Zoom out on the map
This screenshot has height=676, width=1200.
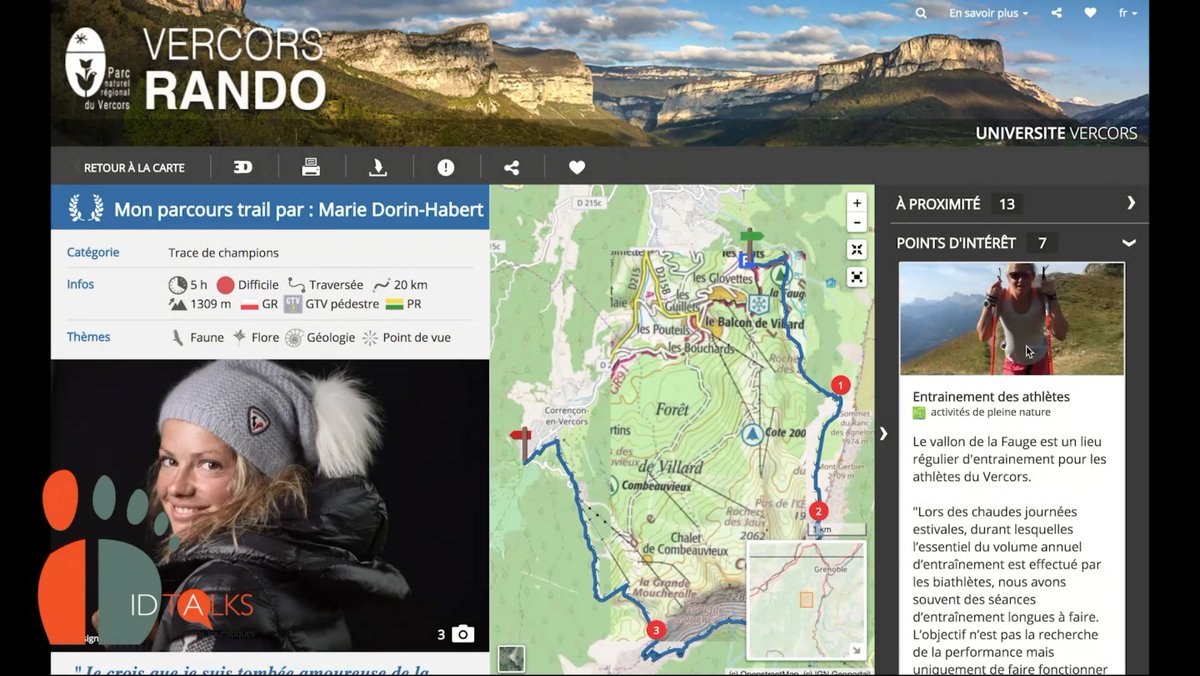[x=857, y=222]
